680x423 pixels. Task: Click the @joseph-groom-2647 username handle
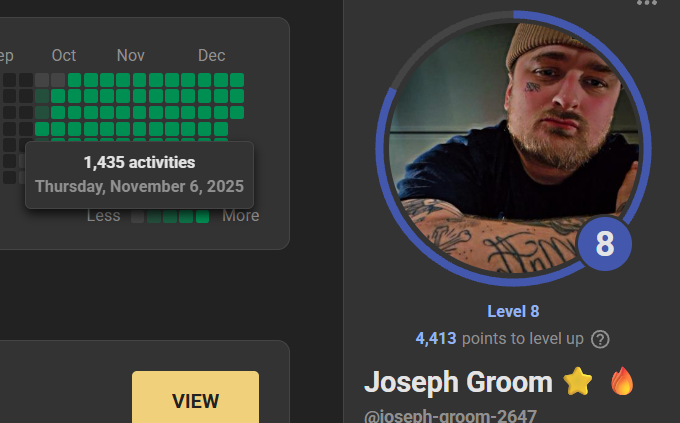[451, 416]
